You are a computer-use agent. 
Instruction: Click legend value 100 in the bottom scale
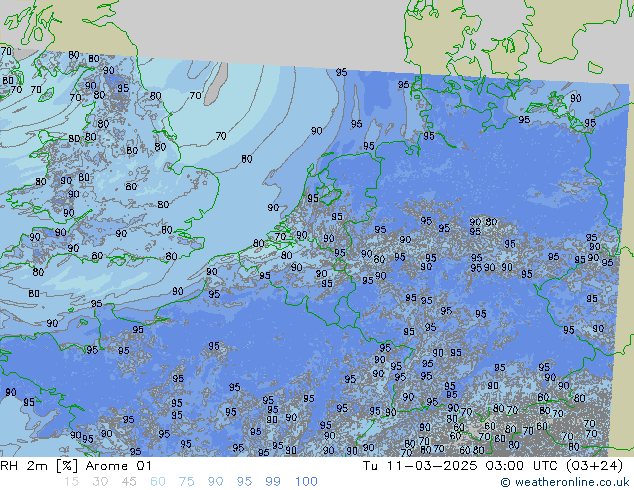(x=306, y=482)
